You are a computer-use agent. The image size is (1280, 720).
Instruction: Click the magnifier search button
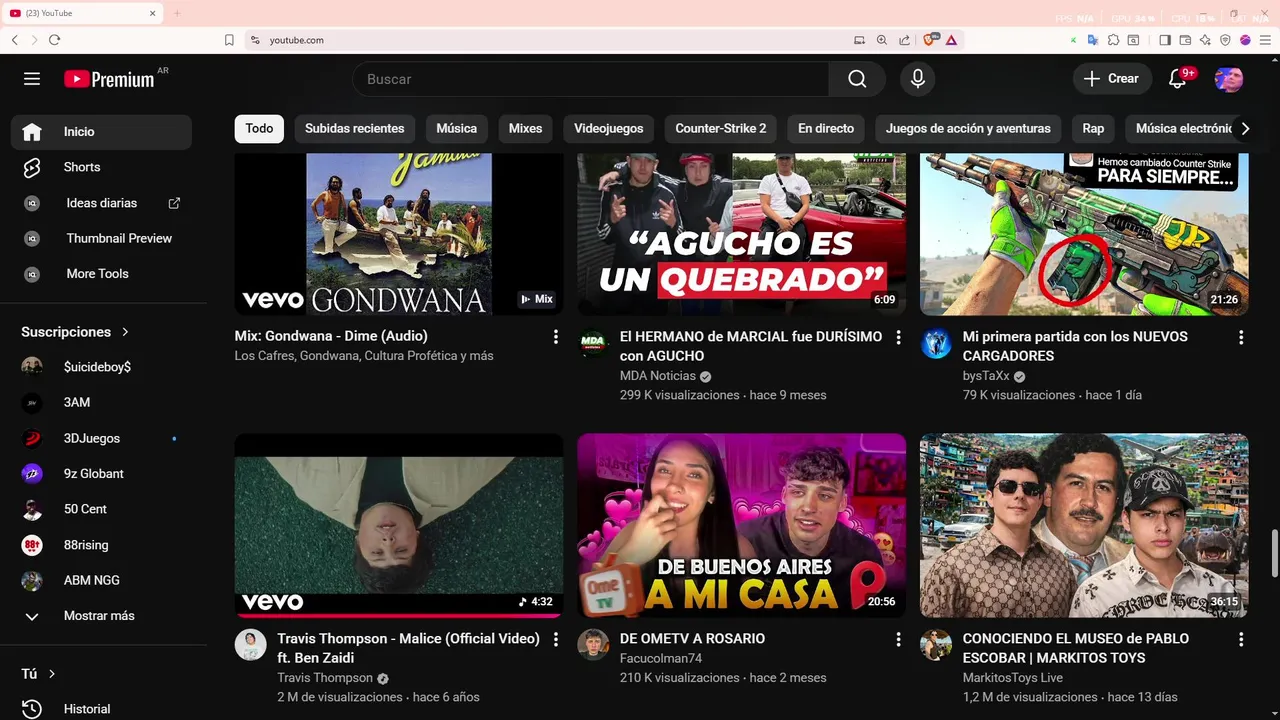[857, 79]
